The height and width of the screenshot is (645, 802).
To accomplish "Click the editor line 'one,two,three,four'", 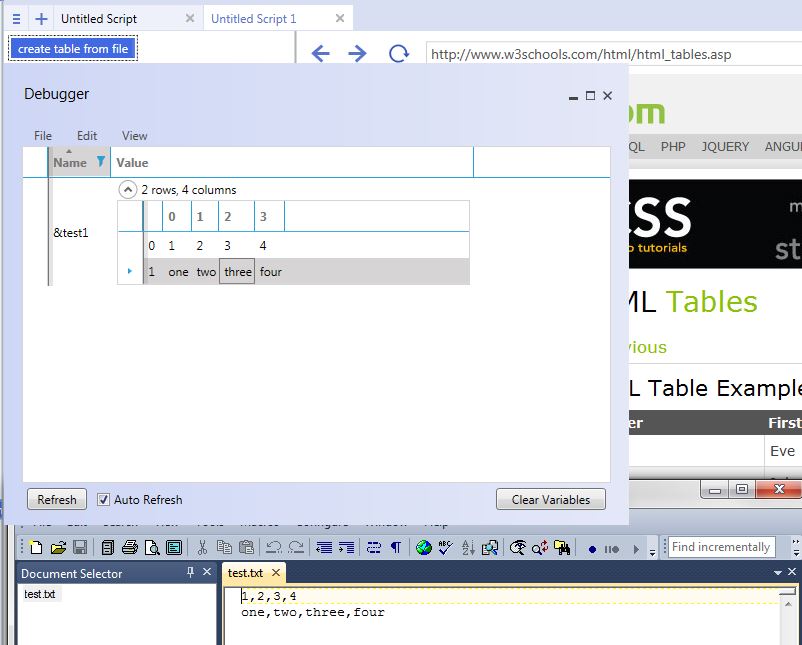I will (313, 612).
